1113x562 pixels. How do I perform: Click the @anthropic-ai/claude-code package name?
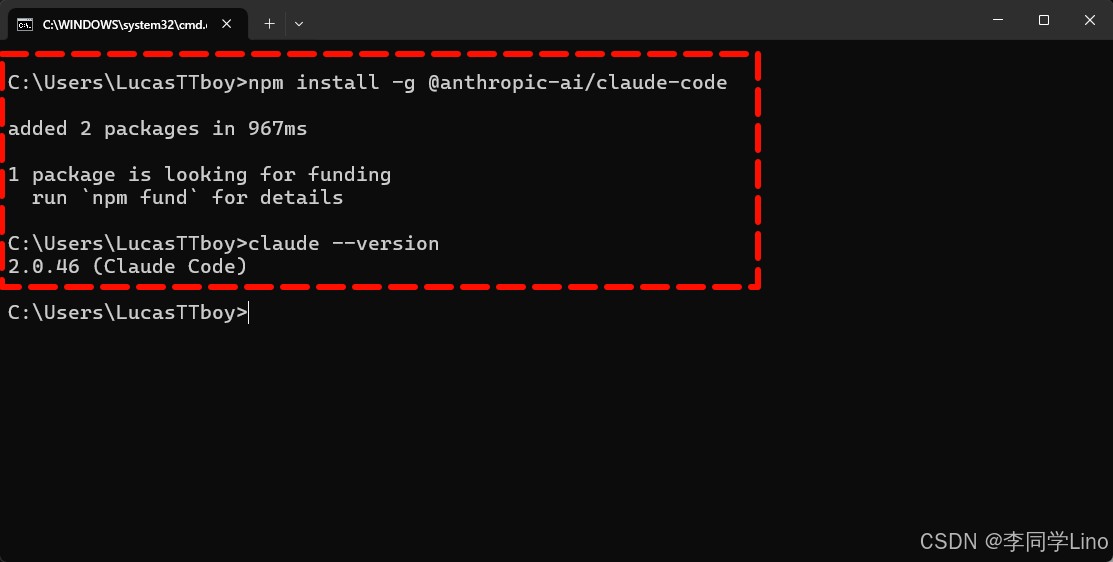(x=578, y=82)
